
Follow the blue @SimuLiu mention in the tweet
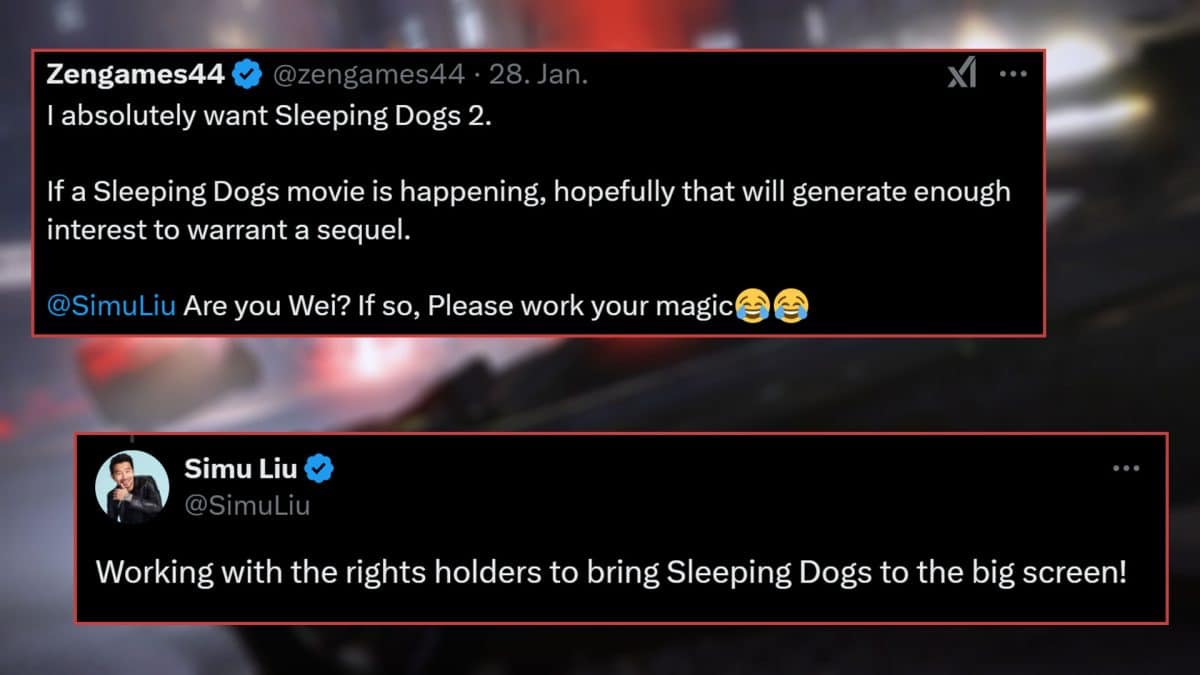(x=111, y=306)
